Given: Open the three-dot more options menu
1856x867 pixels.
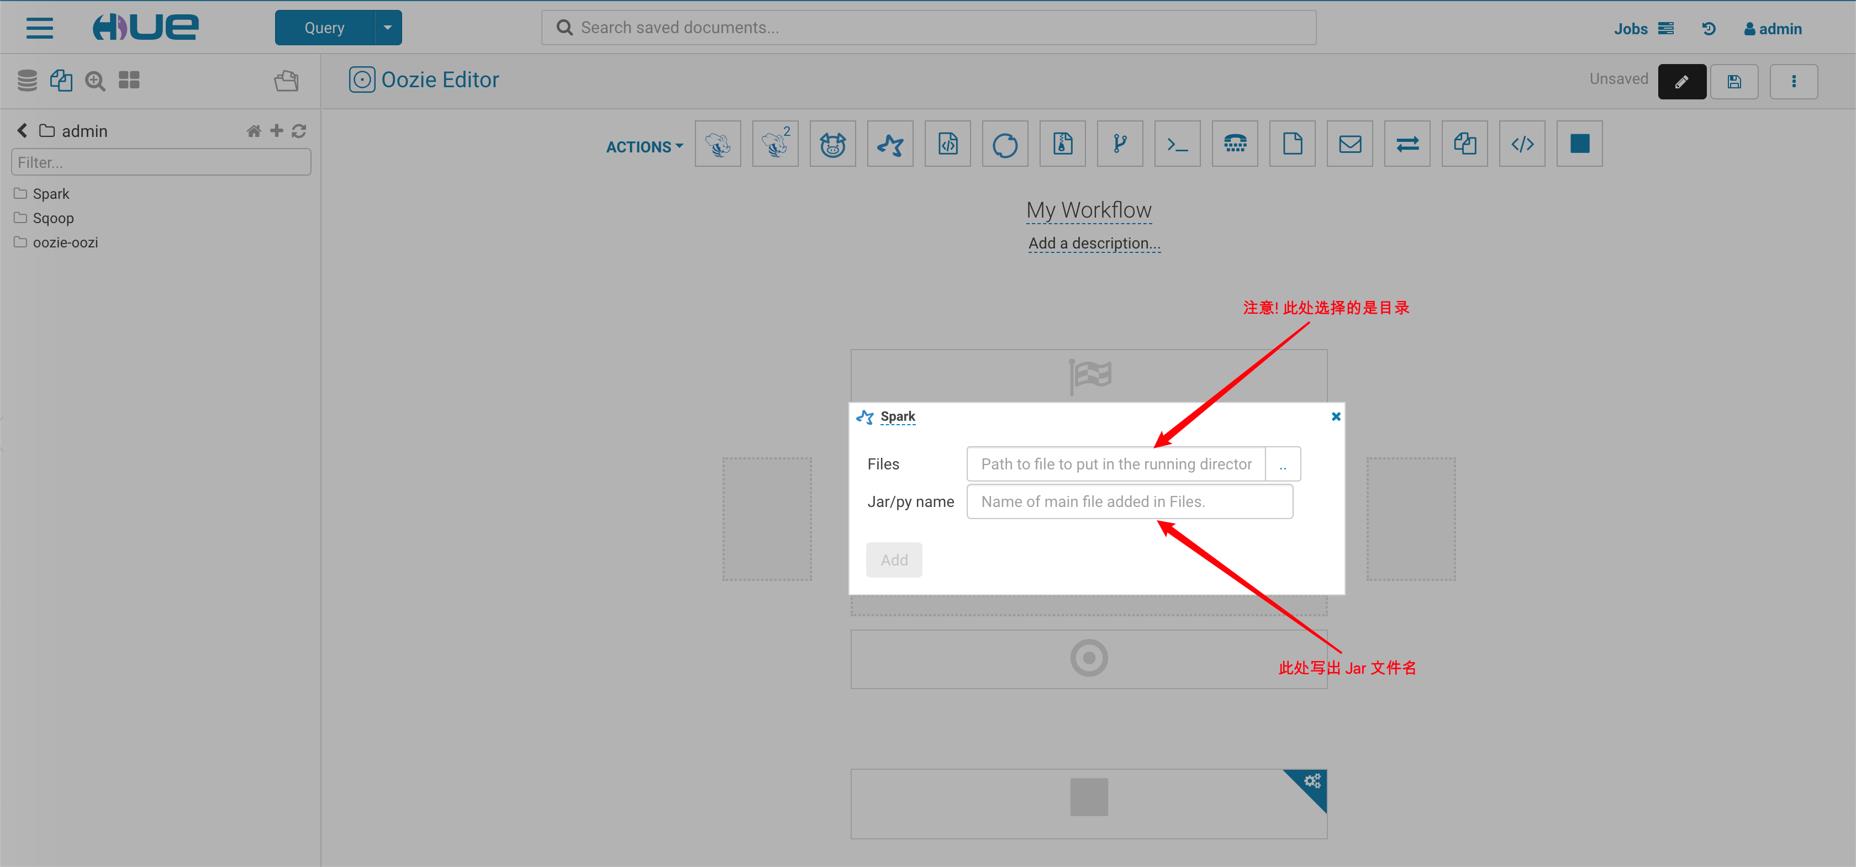Looking at the screenshot, I should tap(1794, 81).
